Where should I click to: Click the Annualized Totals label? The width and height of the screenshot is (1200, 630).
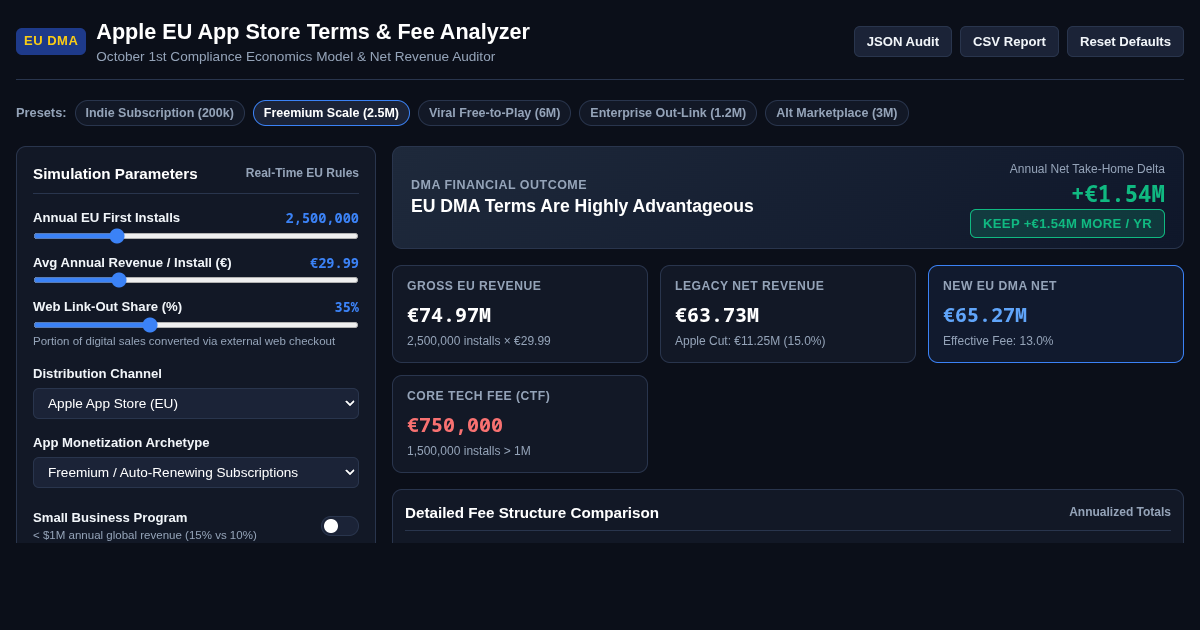1120,512
